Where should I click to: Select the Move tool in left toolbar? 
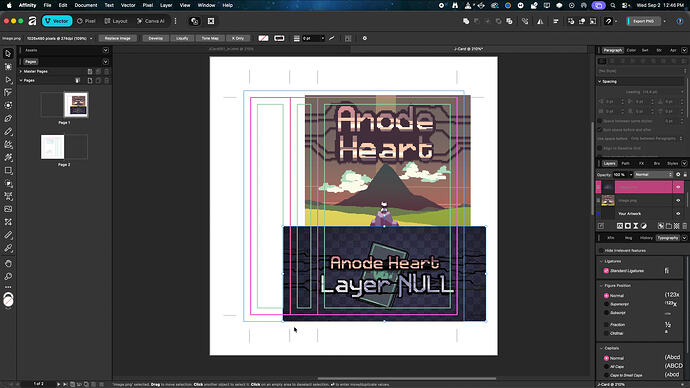point(8,54)
